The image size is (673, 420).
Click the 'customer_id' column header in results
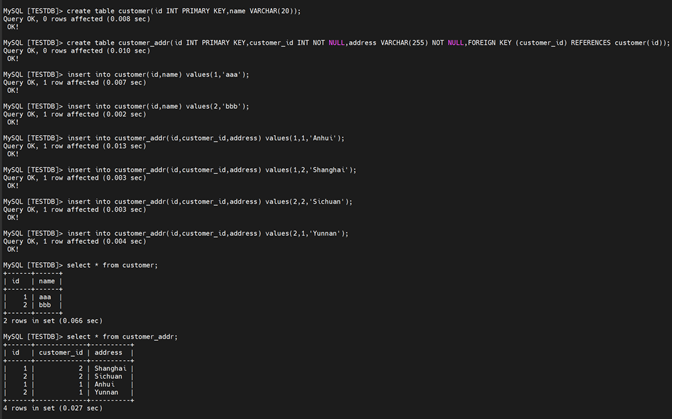(60, 352)
